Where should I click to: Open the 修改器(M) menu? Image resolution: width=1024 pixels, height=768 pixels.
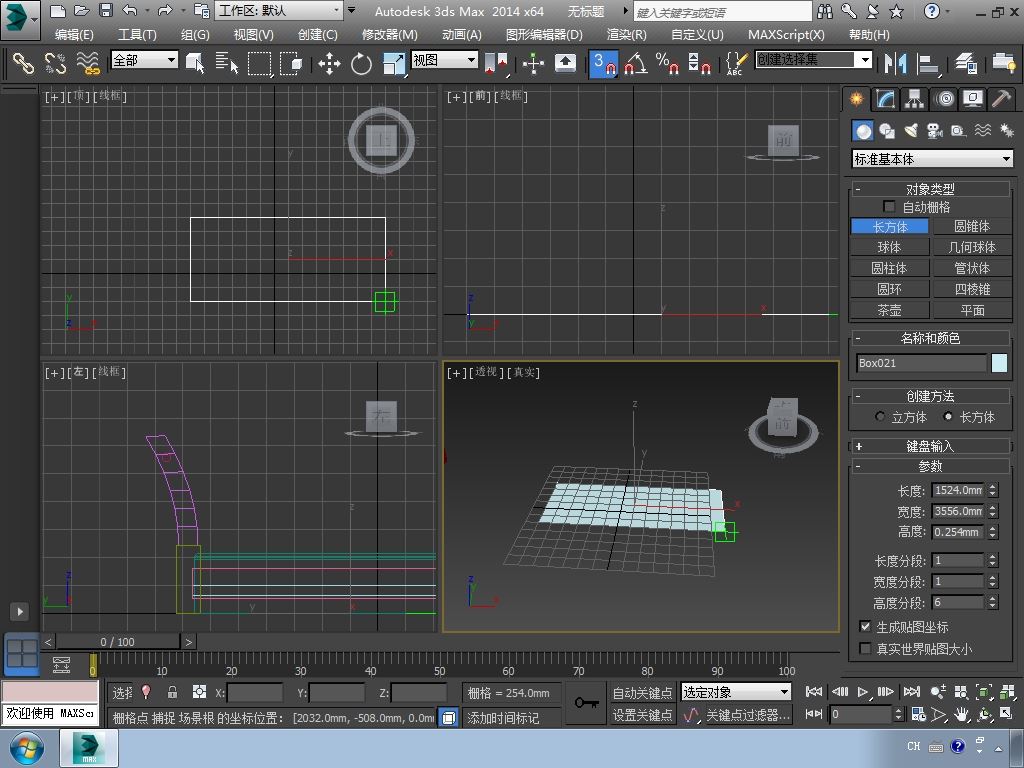point(389,35)
